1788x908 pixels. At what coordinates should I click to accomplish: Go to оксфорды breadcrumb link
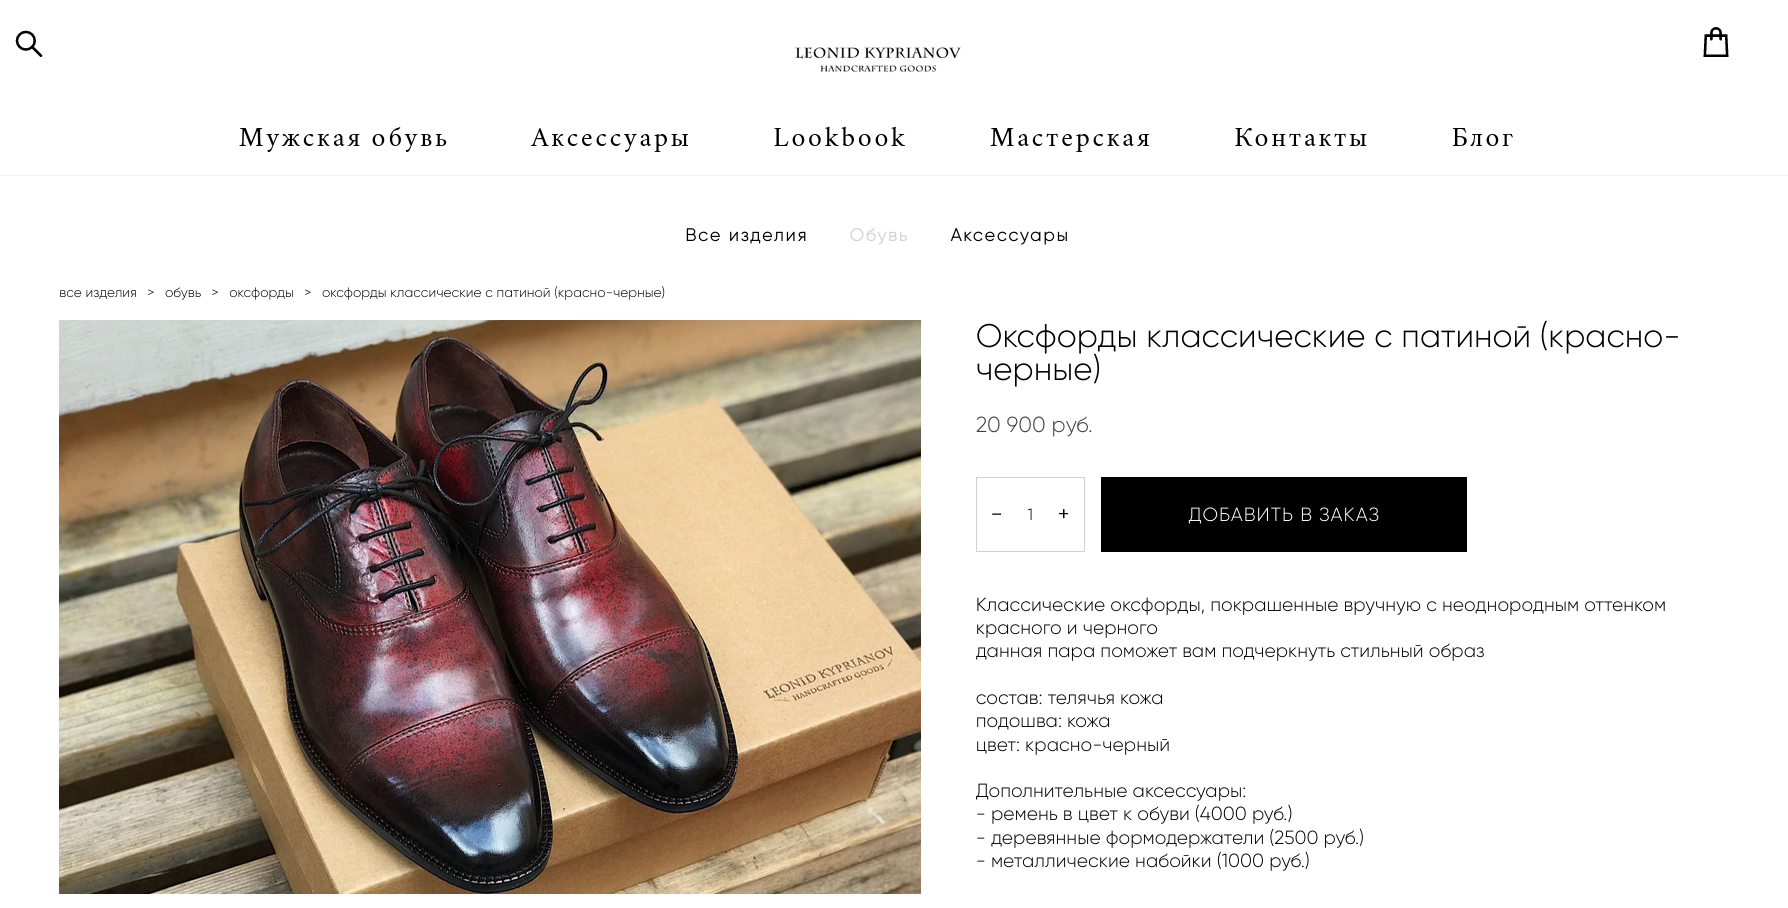pyautogui.click(x=261, y=293)
